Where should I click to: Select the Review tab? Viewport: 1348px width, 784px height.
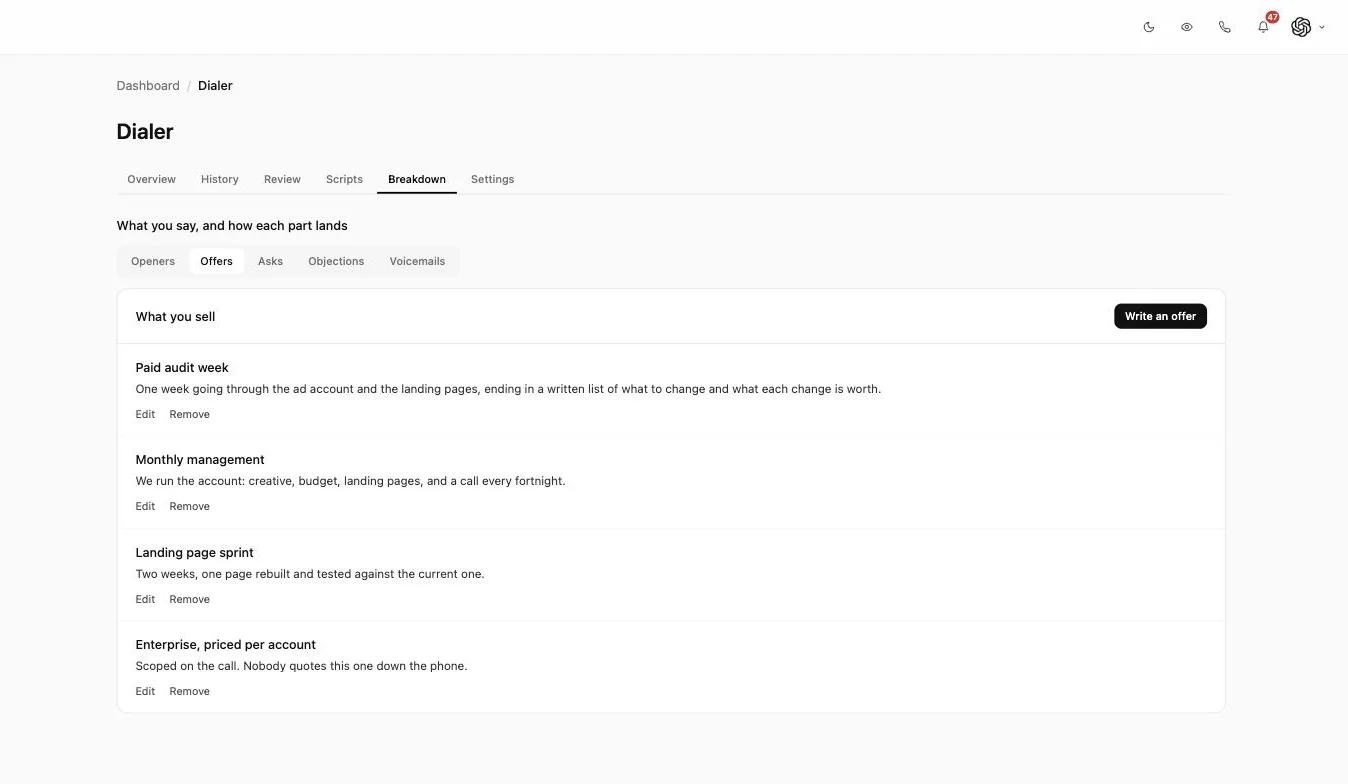click(x=282, y=179)
